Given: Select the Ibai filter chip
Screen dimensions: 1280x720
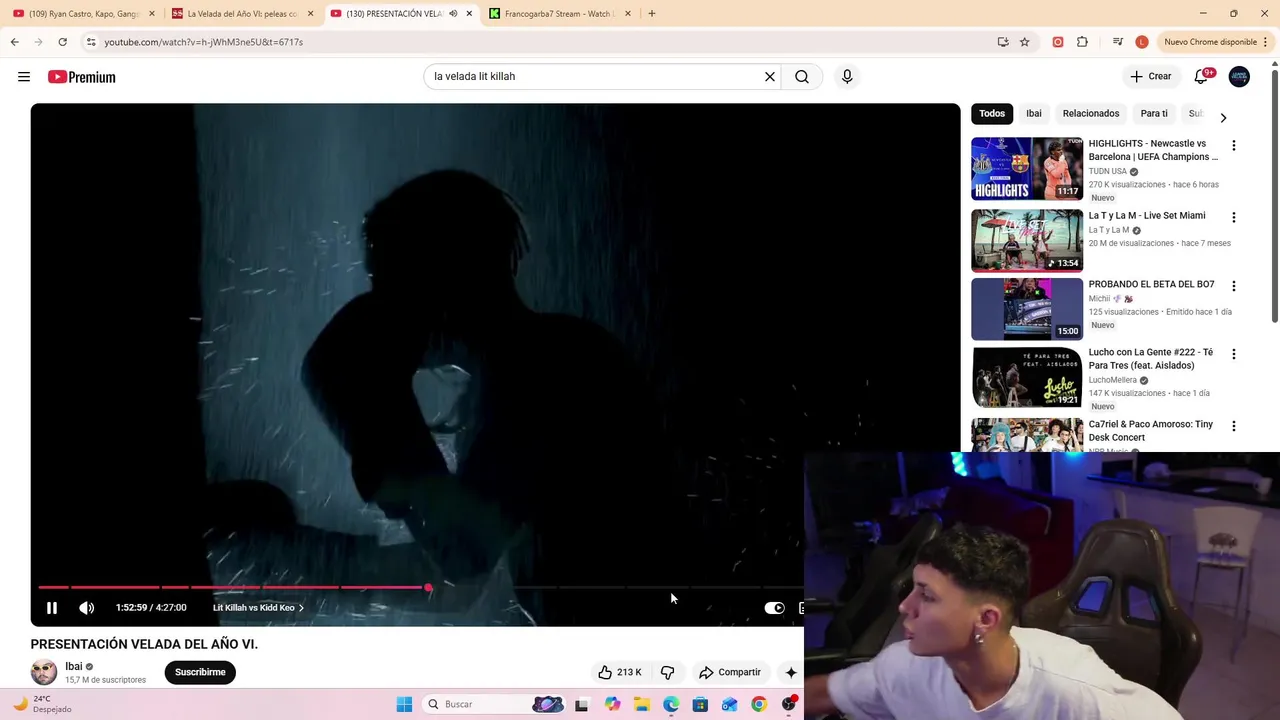Looking at the screenshot, I should click(1034, 113).
